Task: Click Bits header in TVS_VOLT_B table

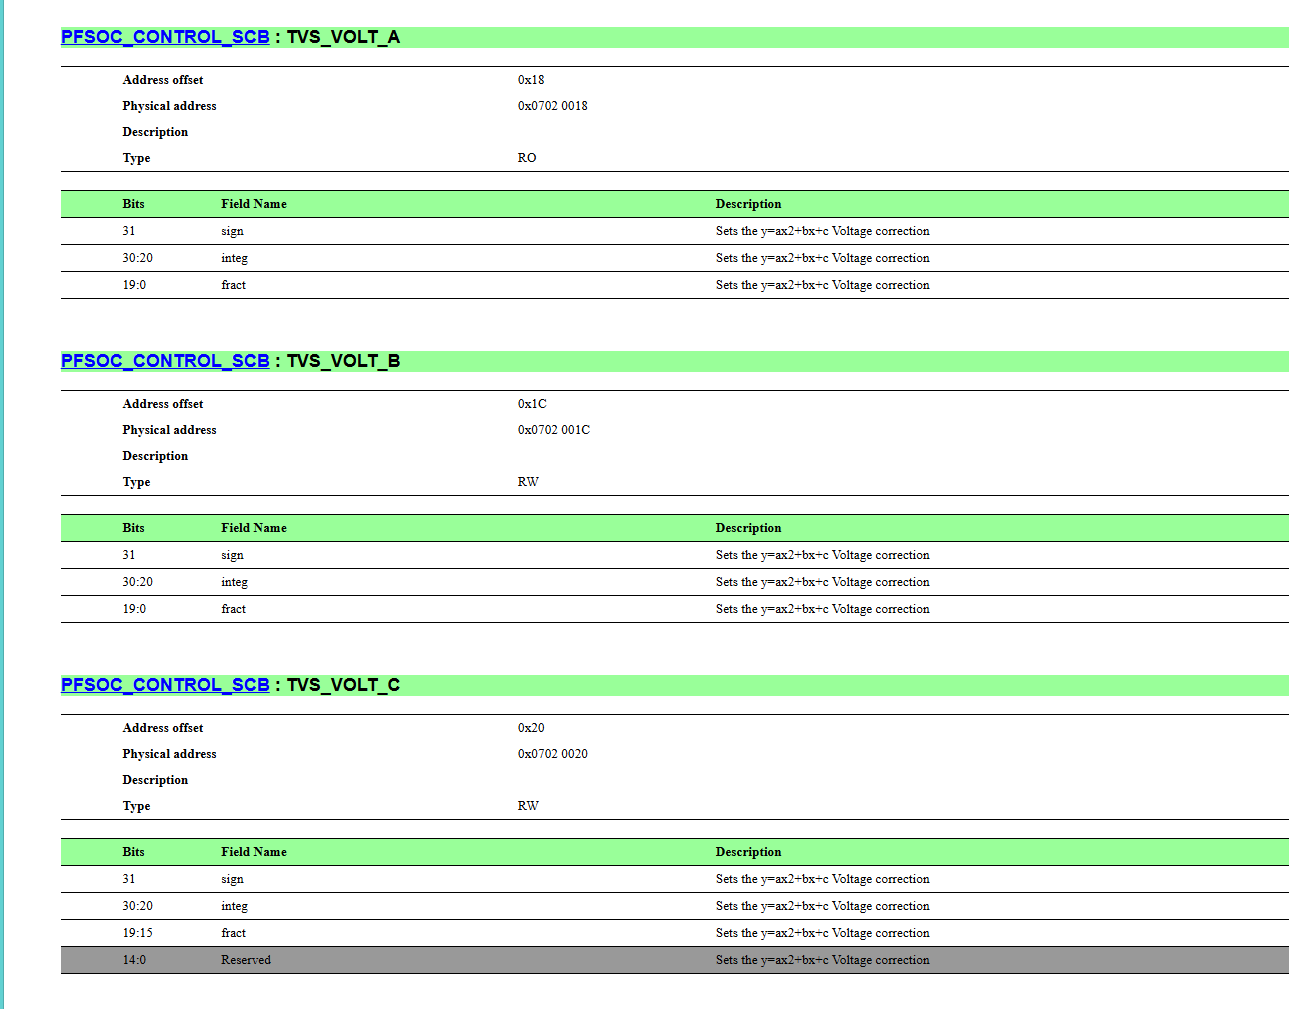Action: 134,528
